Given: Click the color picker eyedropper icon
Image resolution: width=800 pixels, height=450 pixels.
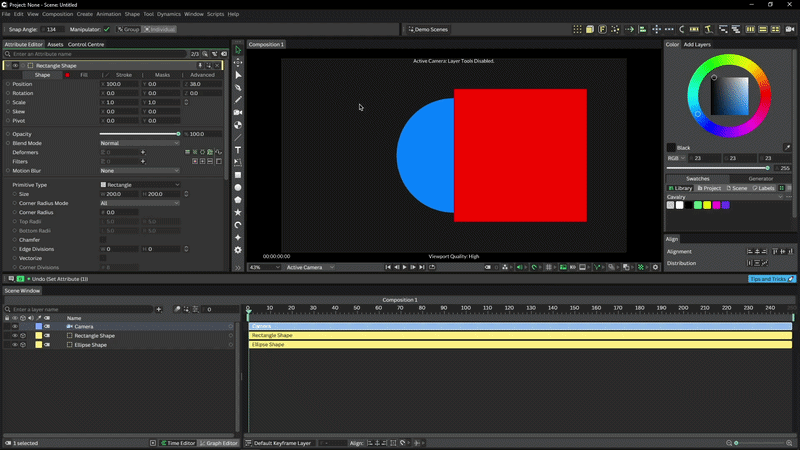Looking at the screenshot, I should (x=787, y=147).
